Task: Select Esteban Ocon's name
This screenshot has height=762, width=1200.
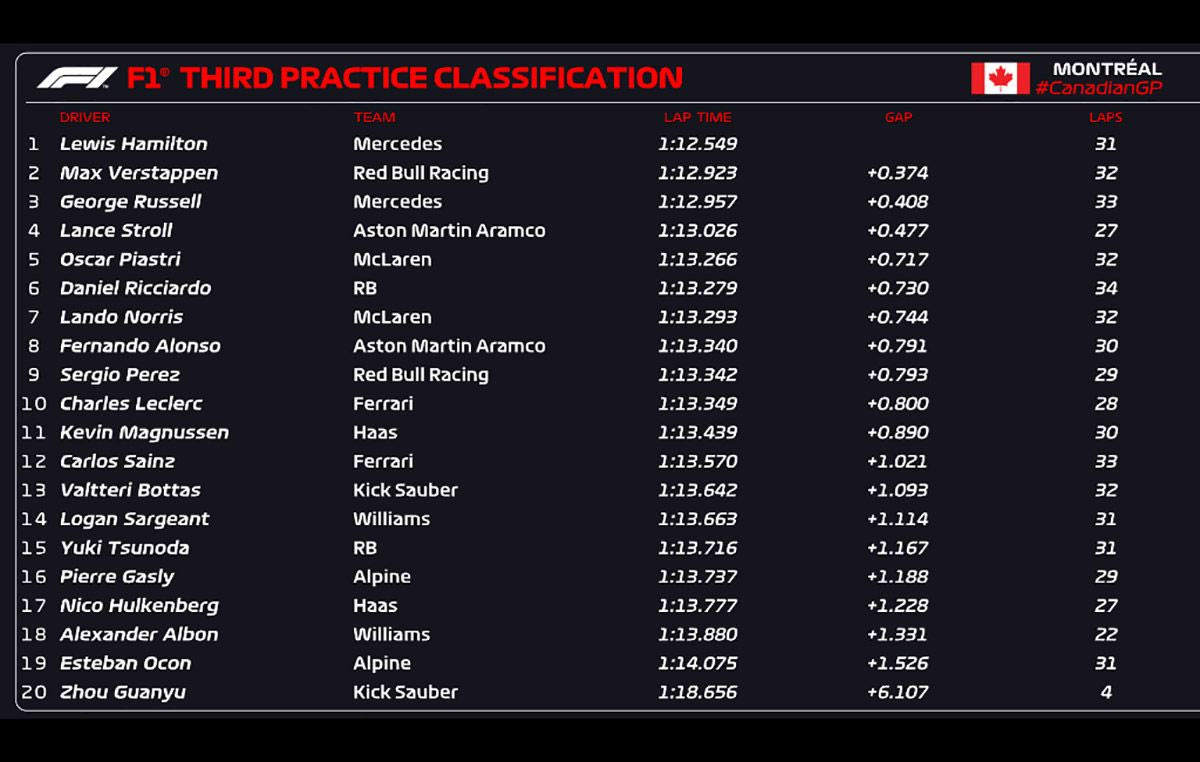Action: 125,663
